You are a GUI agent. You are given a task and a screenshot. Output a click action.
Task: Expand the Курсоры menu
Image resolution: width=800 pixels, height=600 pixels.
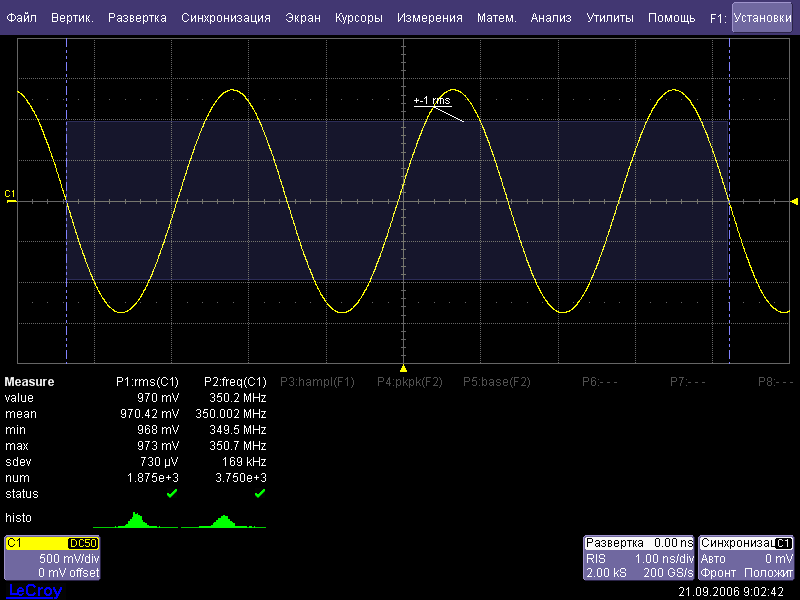358,18
